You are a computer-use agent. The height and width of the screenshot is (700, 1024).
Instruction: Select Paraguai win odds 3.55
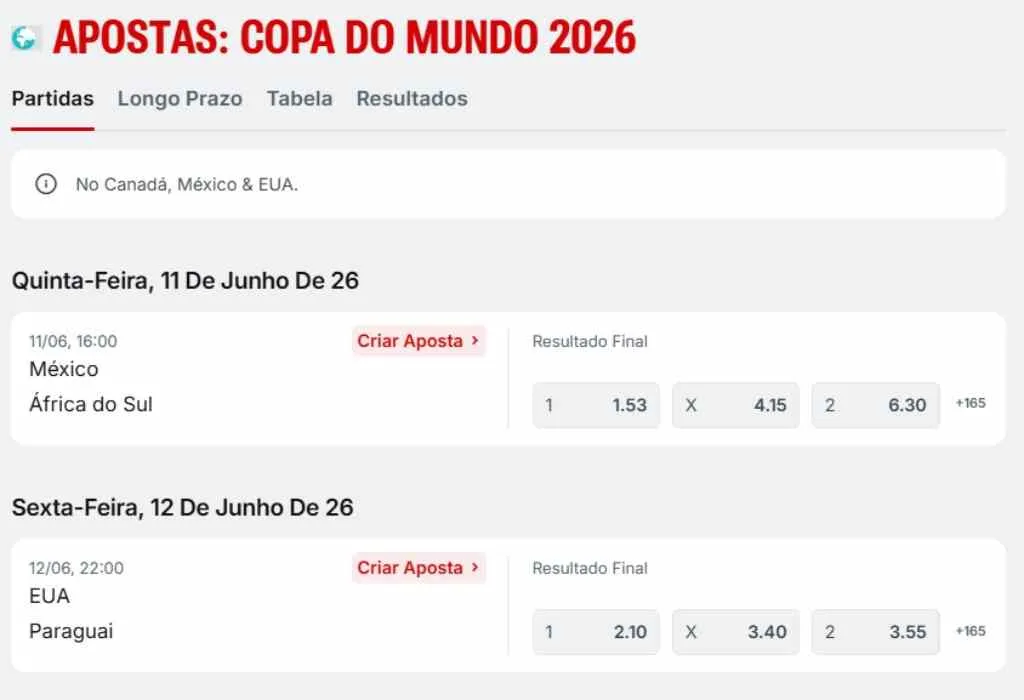(x=875, y=632)
